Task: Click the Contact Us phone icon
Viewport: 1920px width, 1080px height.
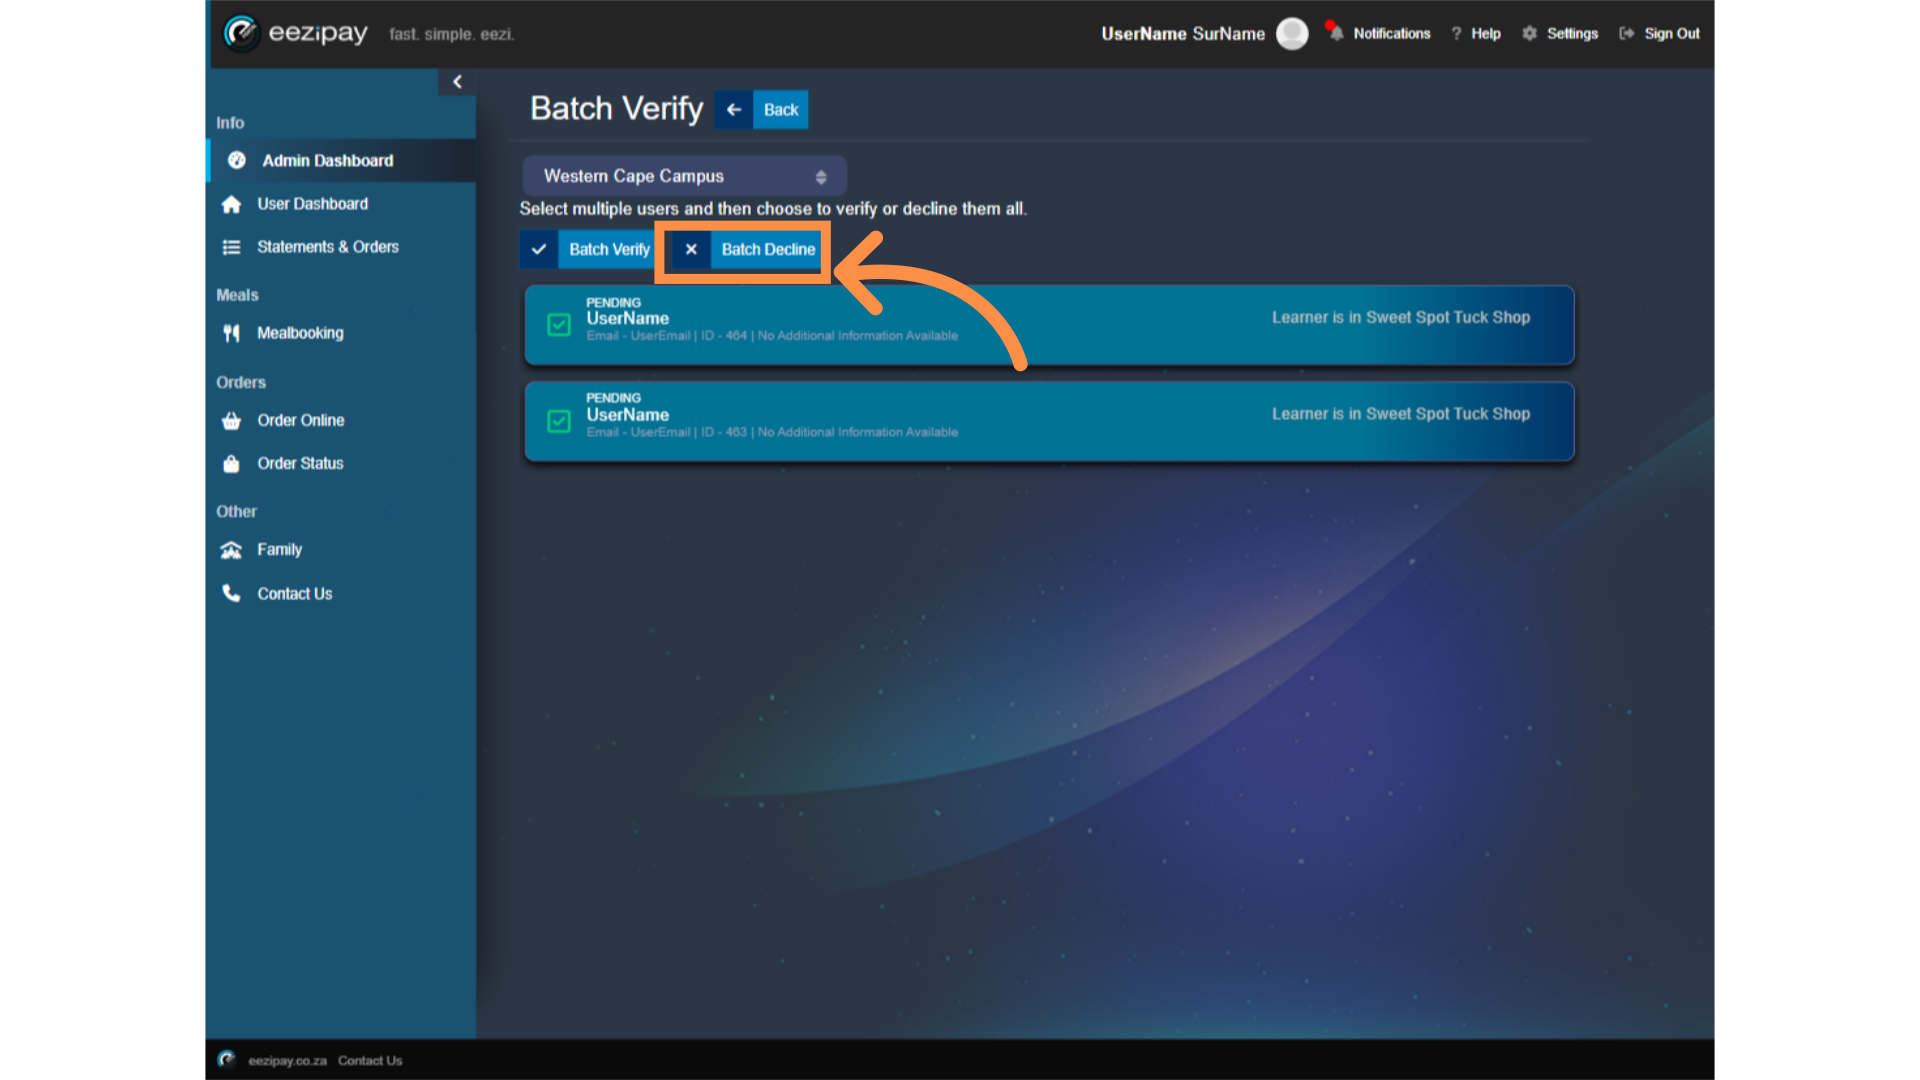Action: pyautogui.click(x=232, y=593)
